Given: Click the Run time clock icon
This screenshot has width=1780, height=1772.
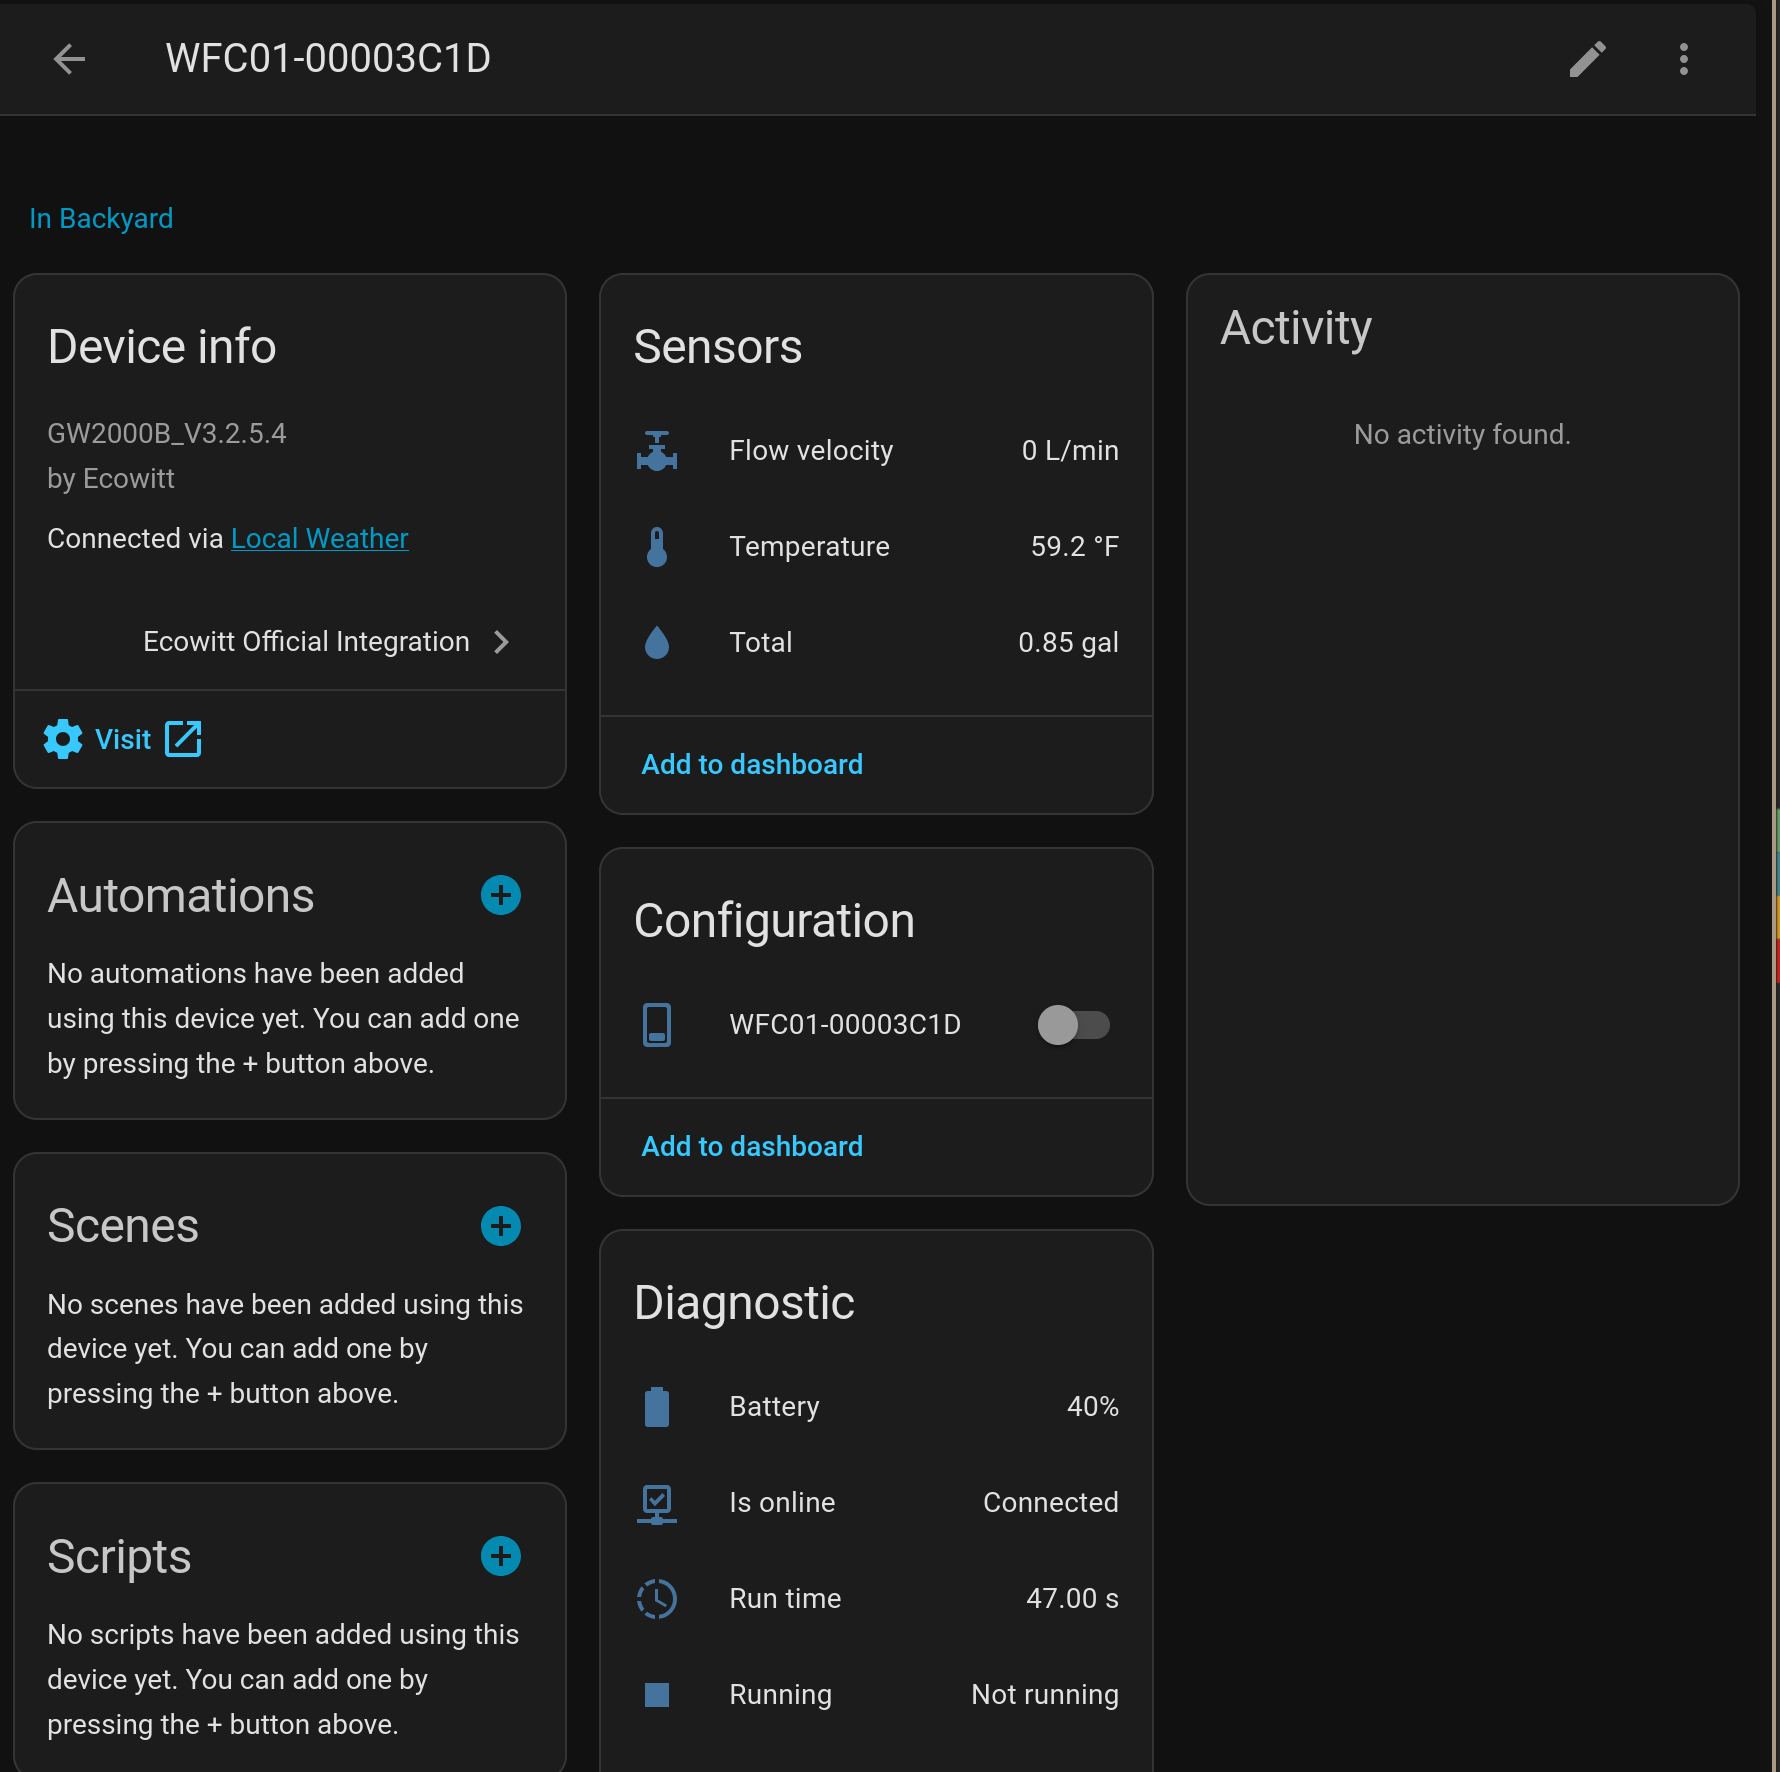Looking at the screenshot, I should [657, 1599].
